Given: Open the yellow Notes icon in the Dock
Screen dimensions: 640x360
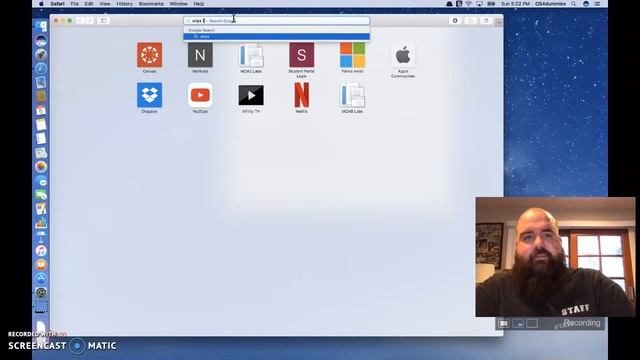Looking at the screenshot, I should (x=41, y=124).
